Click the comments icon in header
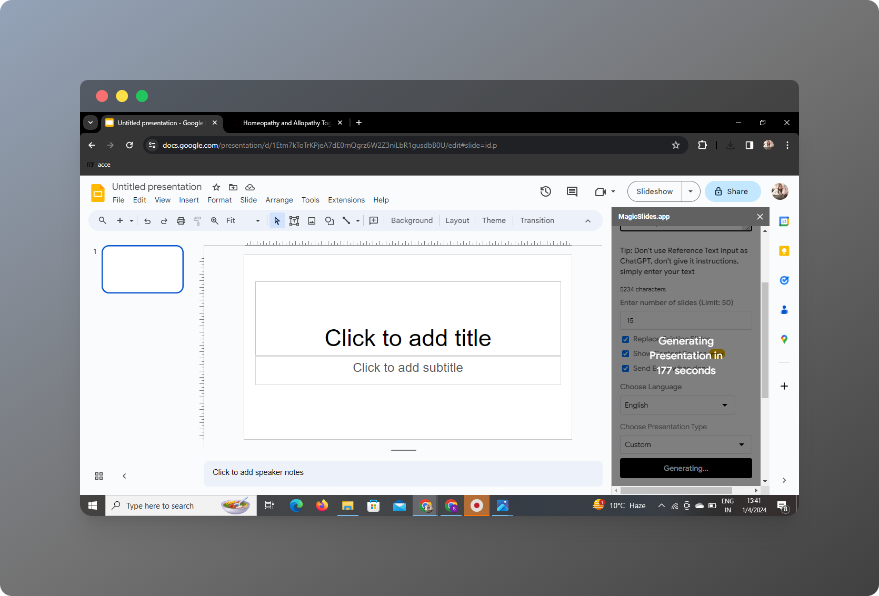 [x=572, y=191]
